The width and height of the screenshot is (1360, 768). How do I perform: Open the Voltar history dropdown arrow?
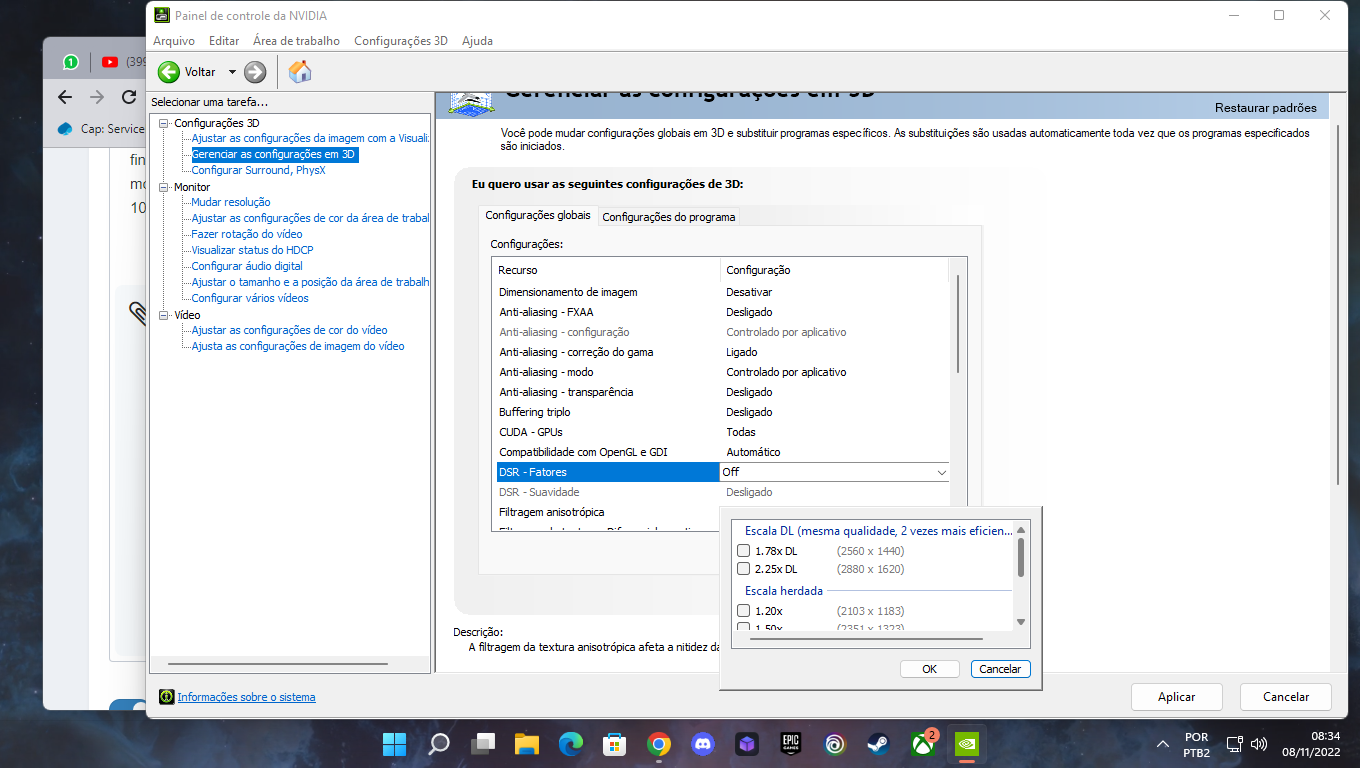[x=232, y=72]
